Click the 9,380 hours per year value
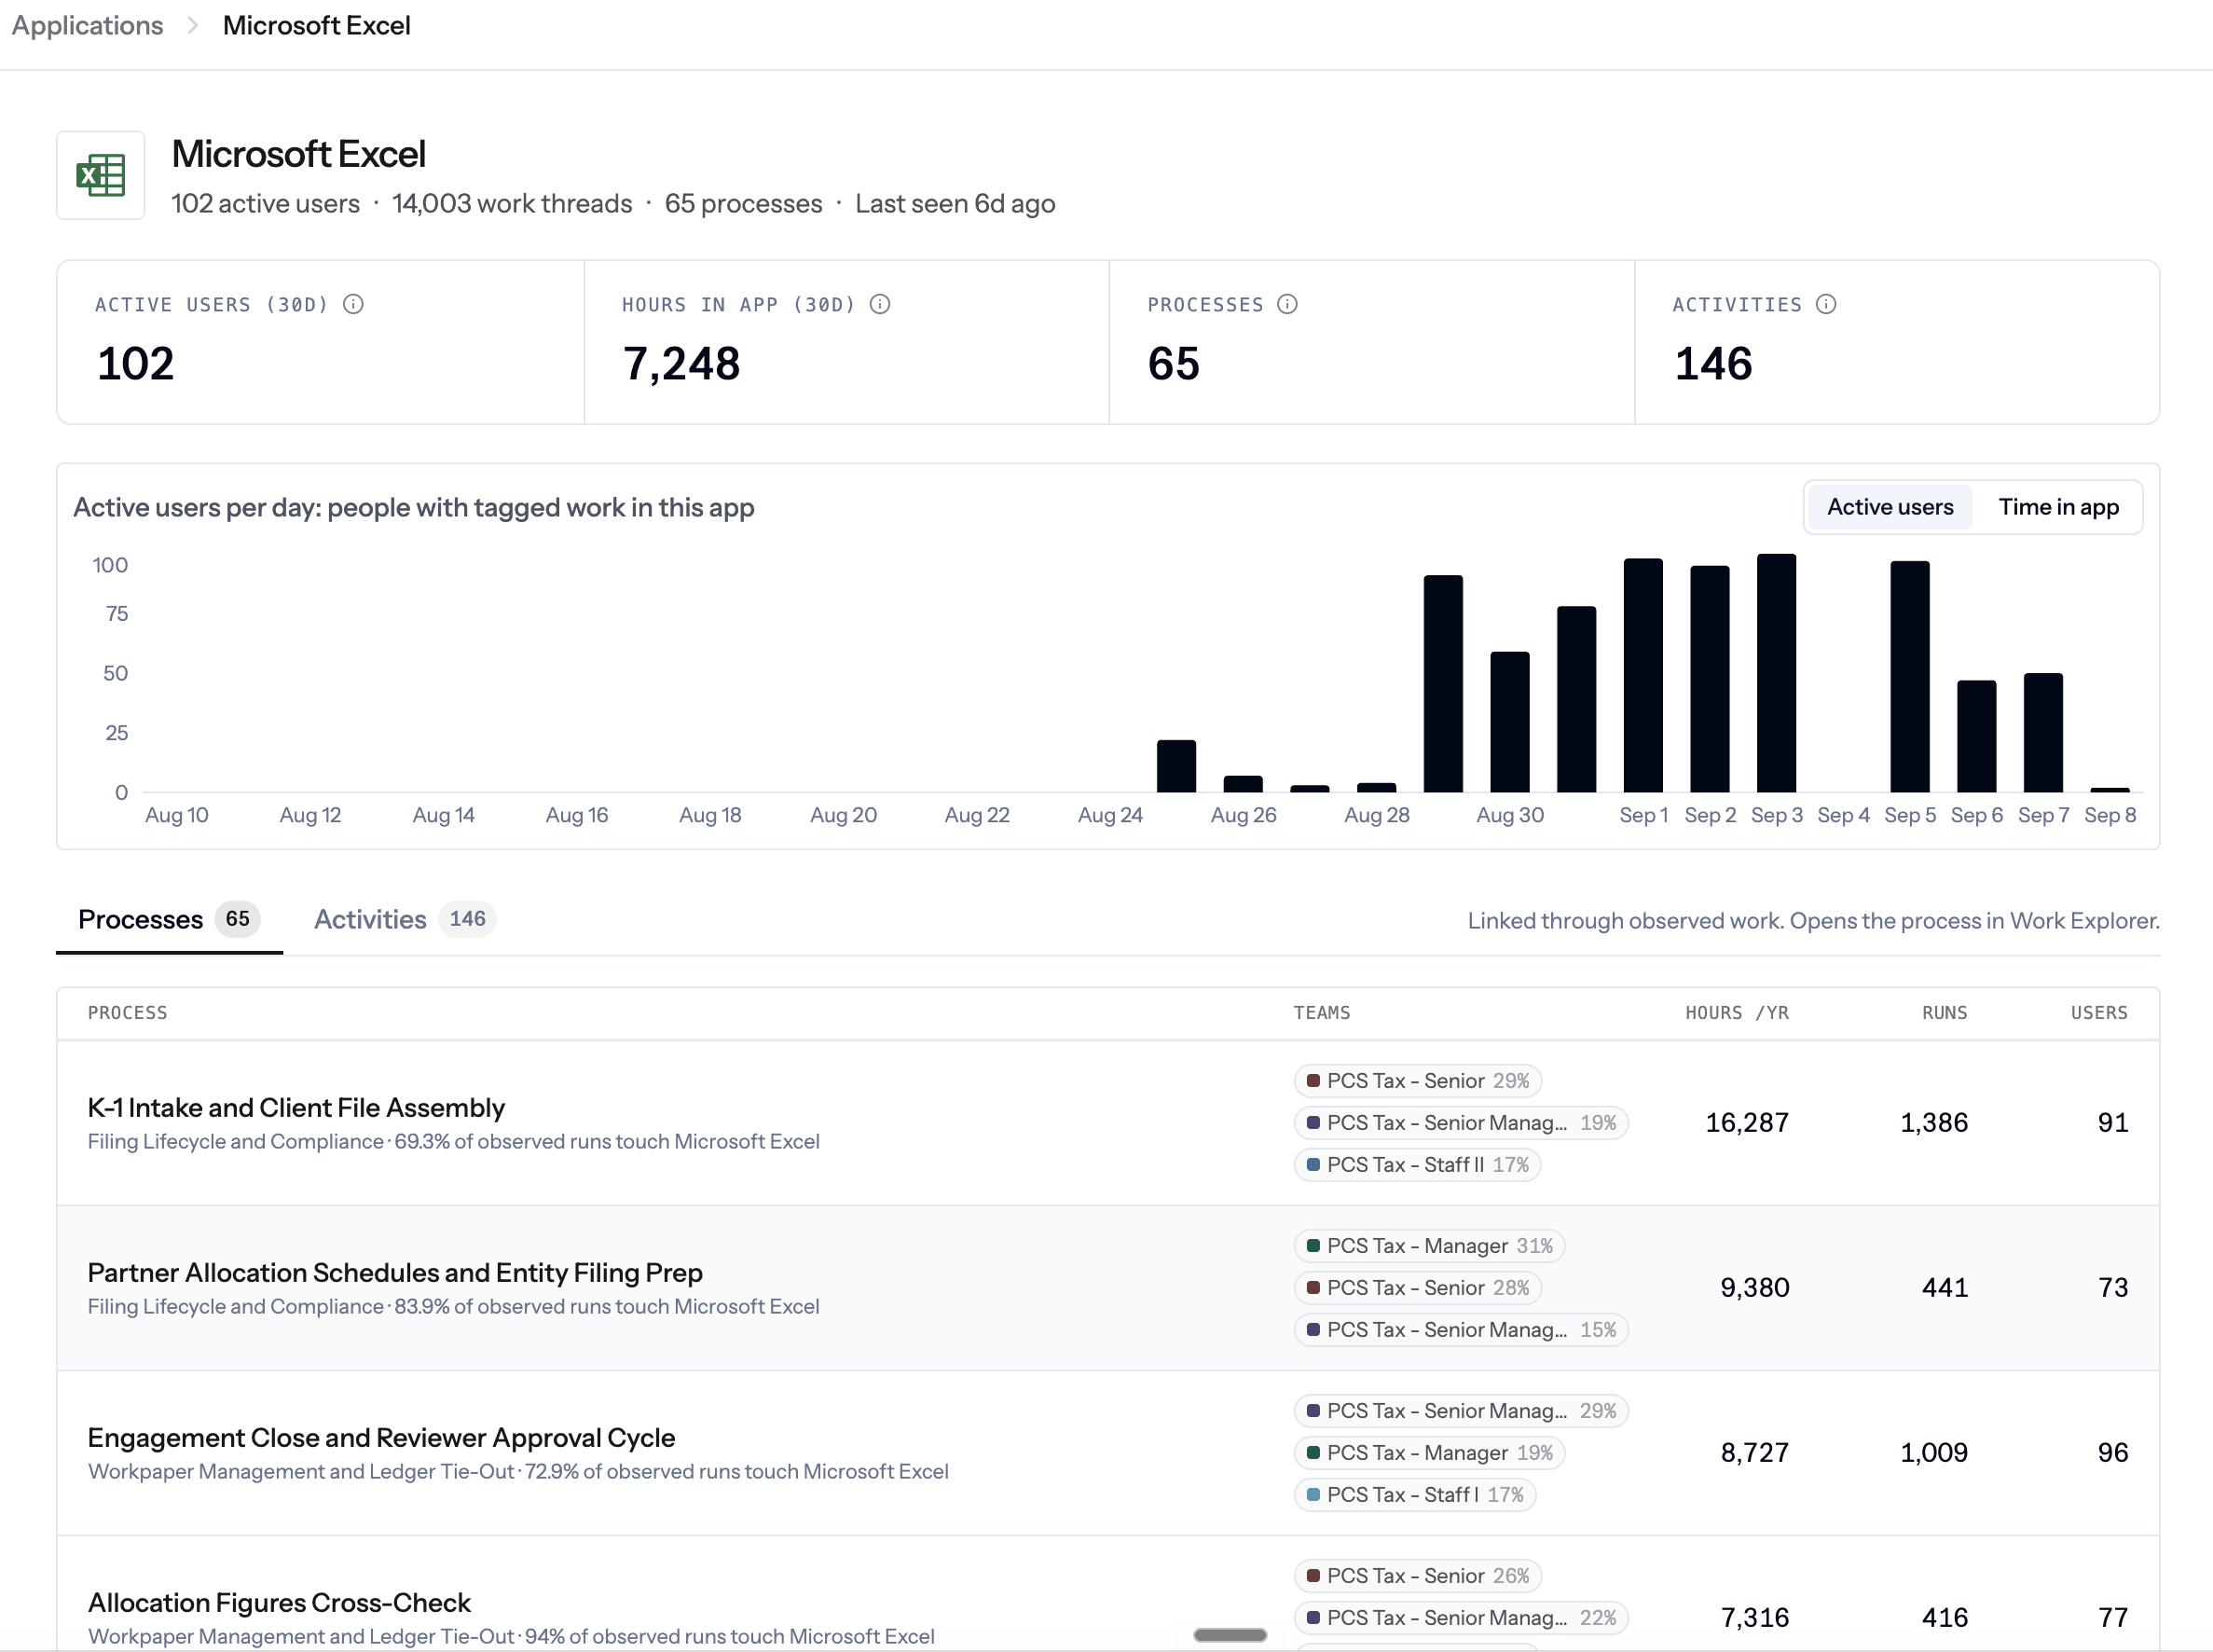 point(1754,1288)
